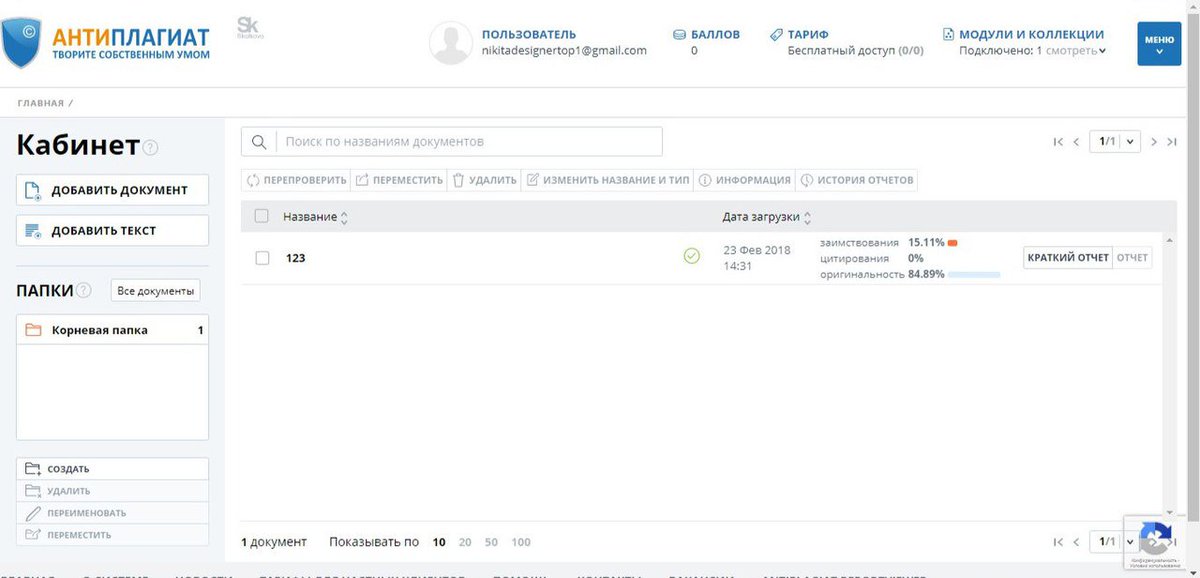The width and height of the screenshot is (1200, 578).
Task: Open the ПОЛЬЗОВАТЕЛЬ profile link
Action: (529, 34)
